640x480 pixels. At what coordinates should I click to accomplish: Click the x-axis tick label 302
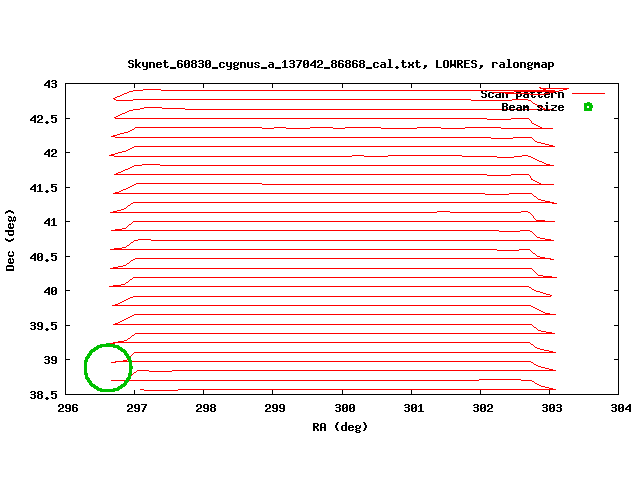click(x=483, y=408)
